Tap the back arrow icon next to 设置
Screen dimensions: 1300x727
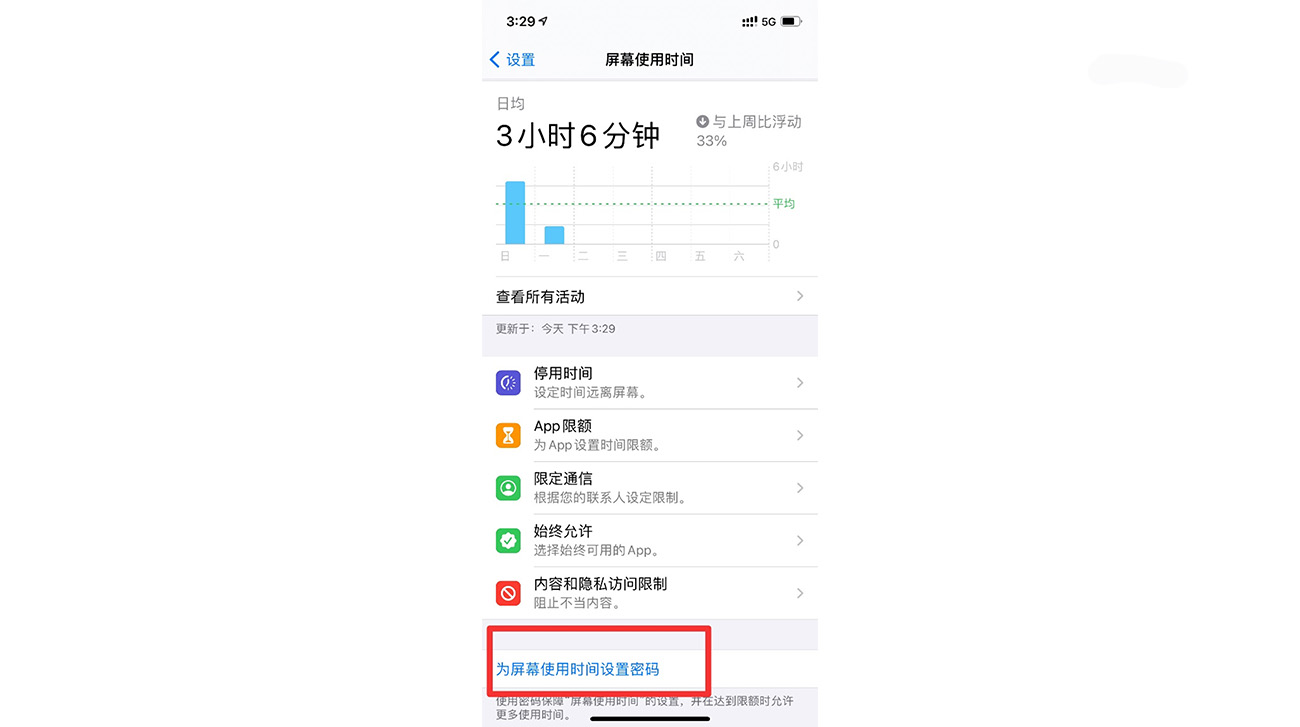[x=494, y=60]
